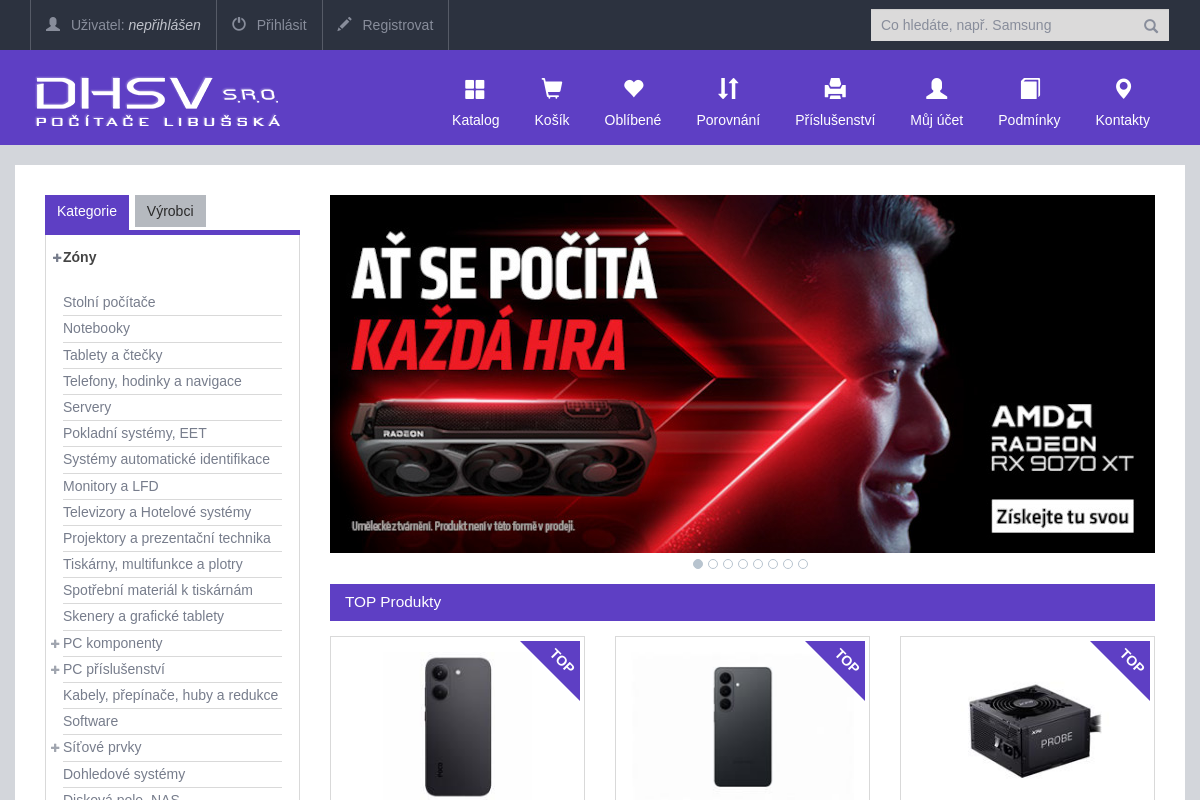This screenshot has height=800, width=1200.
Task: Open the XPG Probe power supply thumbnail
Action: [x=1034, y=731]
